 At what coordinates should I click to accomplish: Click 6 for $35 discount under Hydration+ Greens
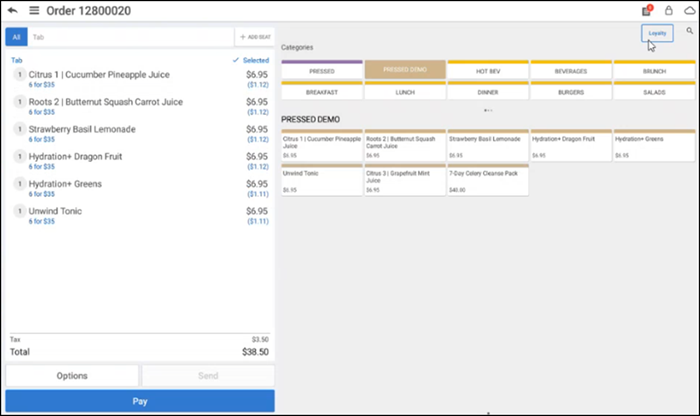[x=42, y=194]
